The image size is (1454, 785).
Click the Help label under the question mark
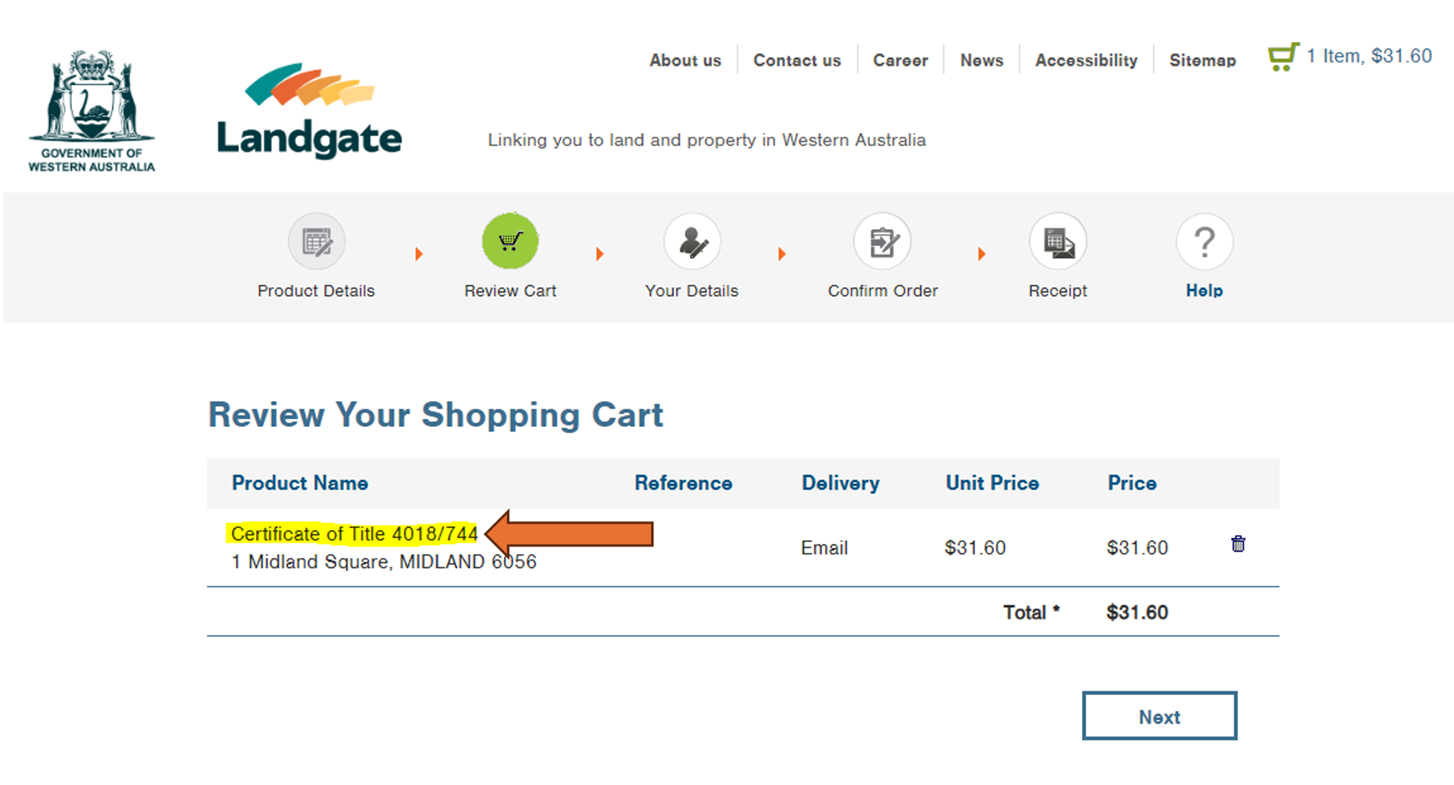click(1204, 291)
